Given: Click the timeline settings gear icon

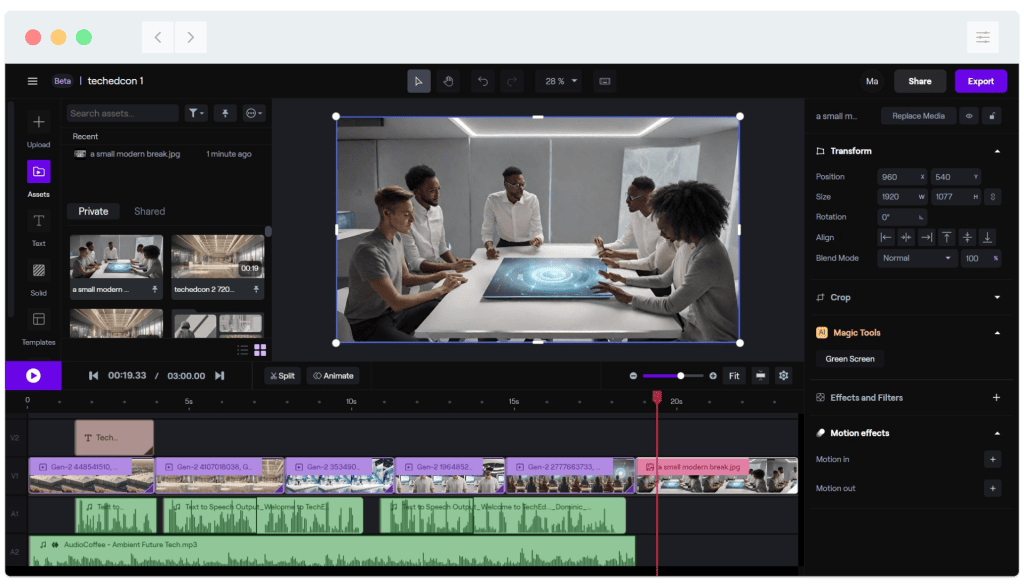Looking at the screenshot, I should pos(782,375).
